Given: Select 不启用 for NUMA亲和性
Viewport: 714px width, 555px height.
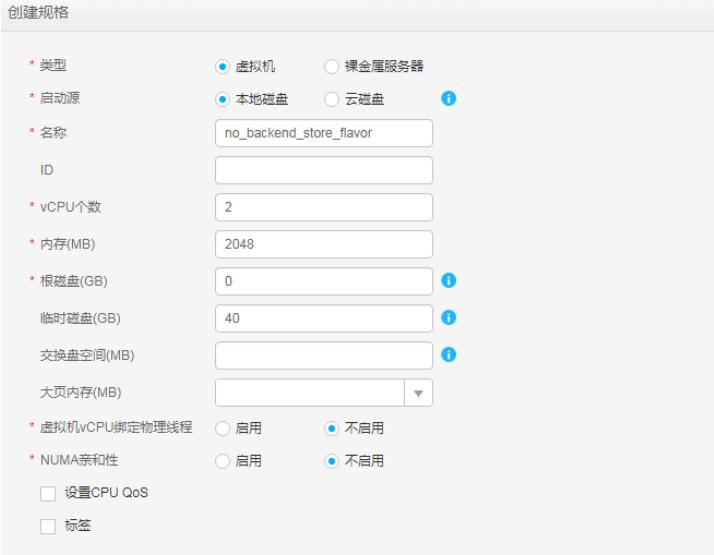Looking at the screenshot, I should point(332,461).
